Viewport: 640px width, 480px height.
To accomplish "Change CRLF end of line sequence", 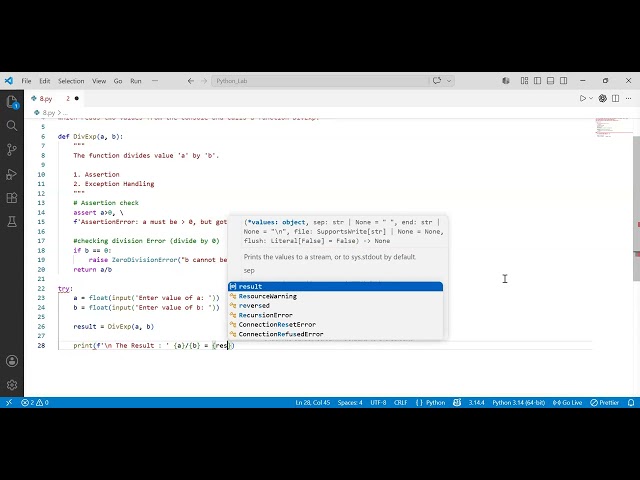I will coord(400,402).
